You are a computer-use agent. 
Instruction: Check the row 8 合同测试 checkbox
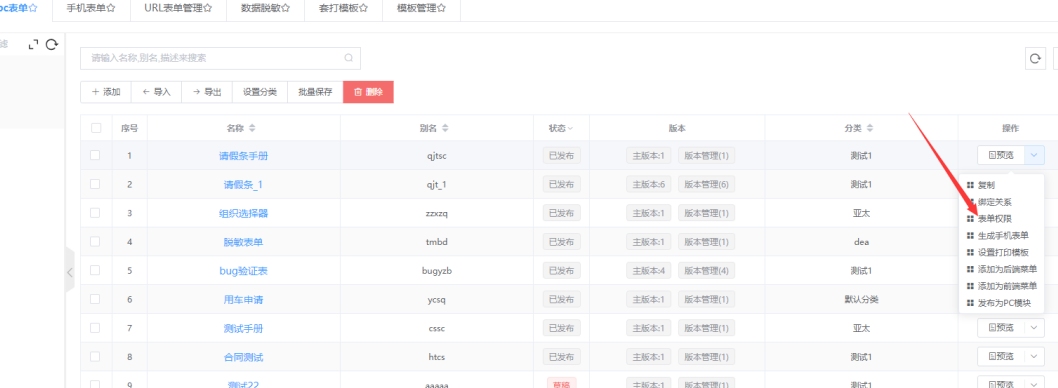coord(95,356)
